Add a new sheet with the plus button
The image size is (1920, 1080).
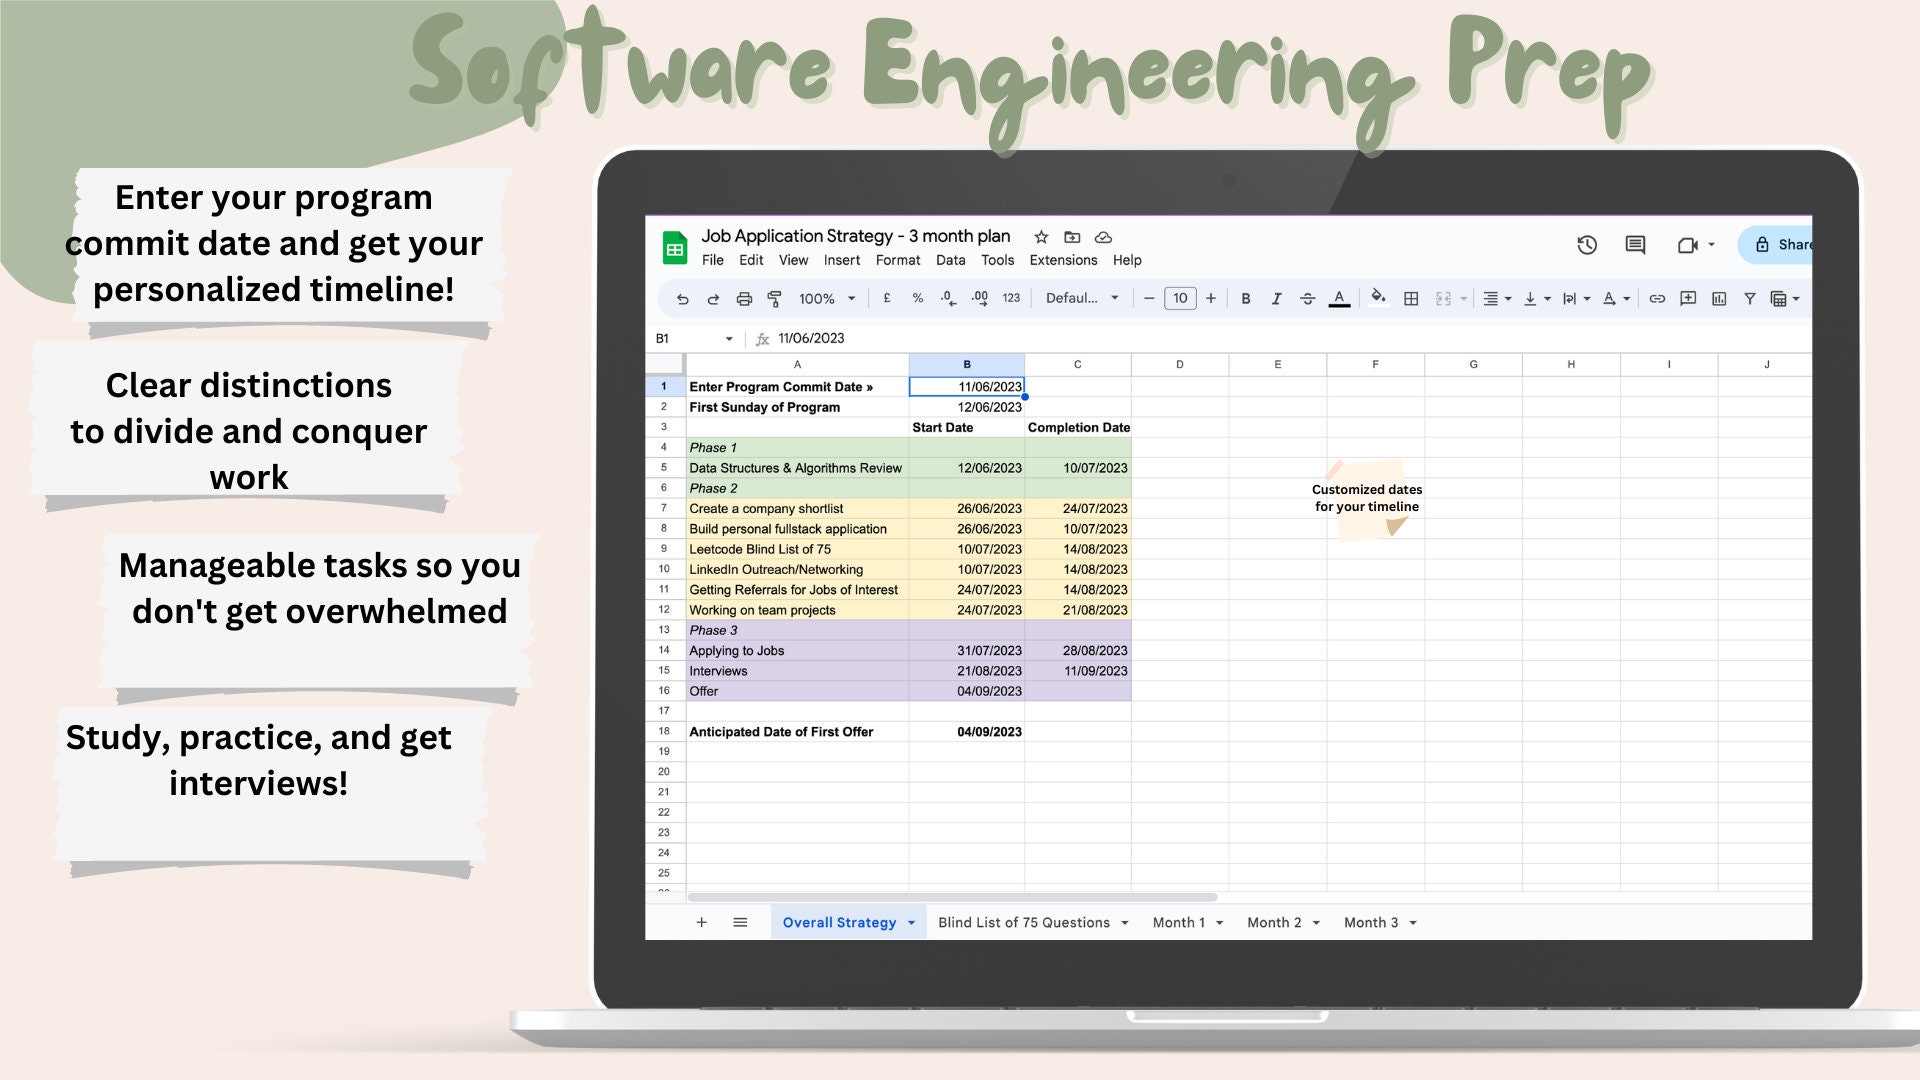pos(701,922)
